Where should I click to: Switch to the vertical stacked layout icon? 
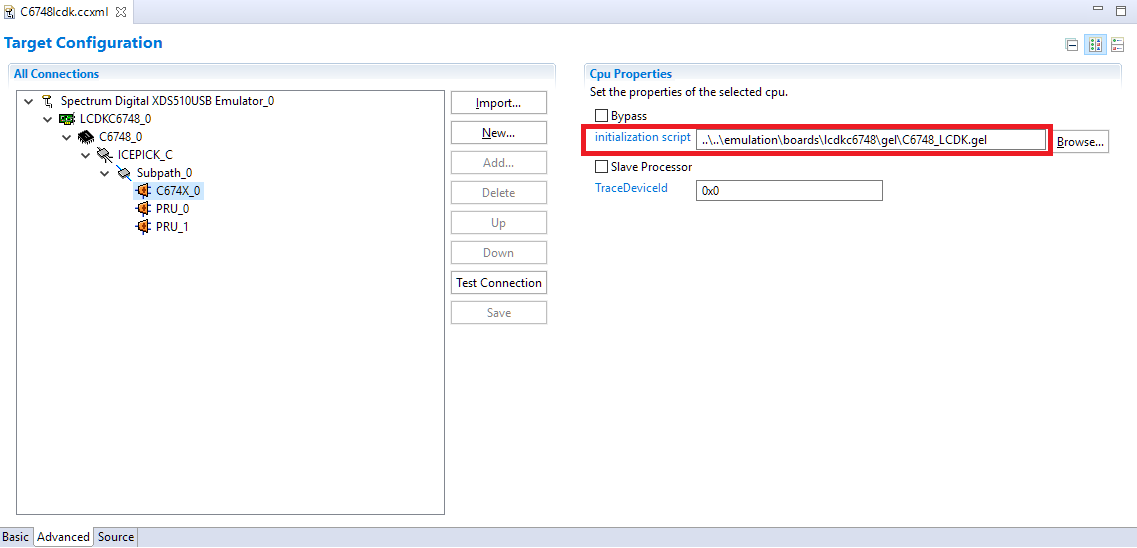coord(1118,45)
